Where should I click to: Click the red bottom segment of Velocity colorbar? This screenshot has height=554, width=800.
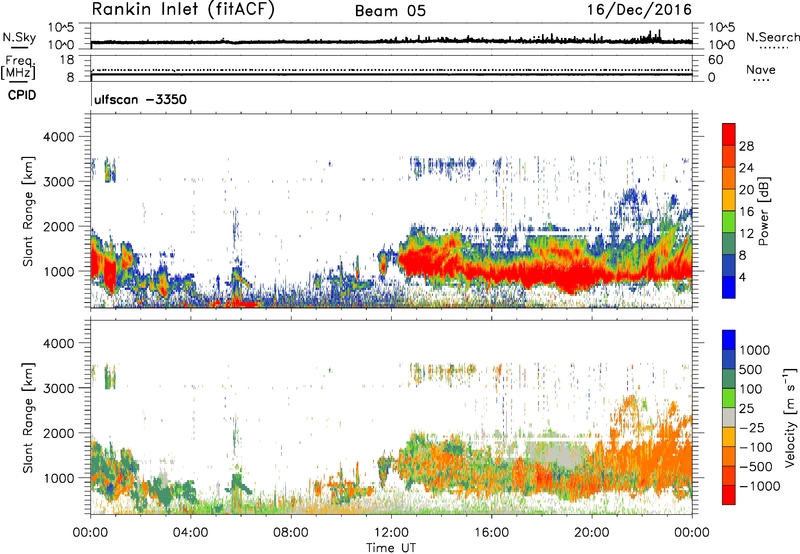(x=729, y=495)
